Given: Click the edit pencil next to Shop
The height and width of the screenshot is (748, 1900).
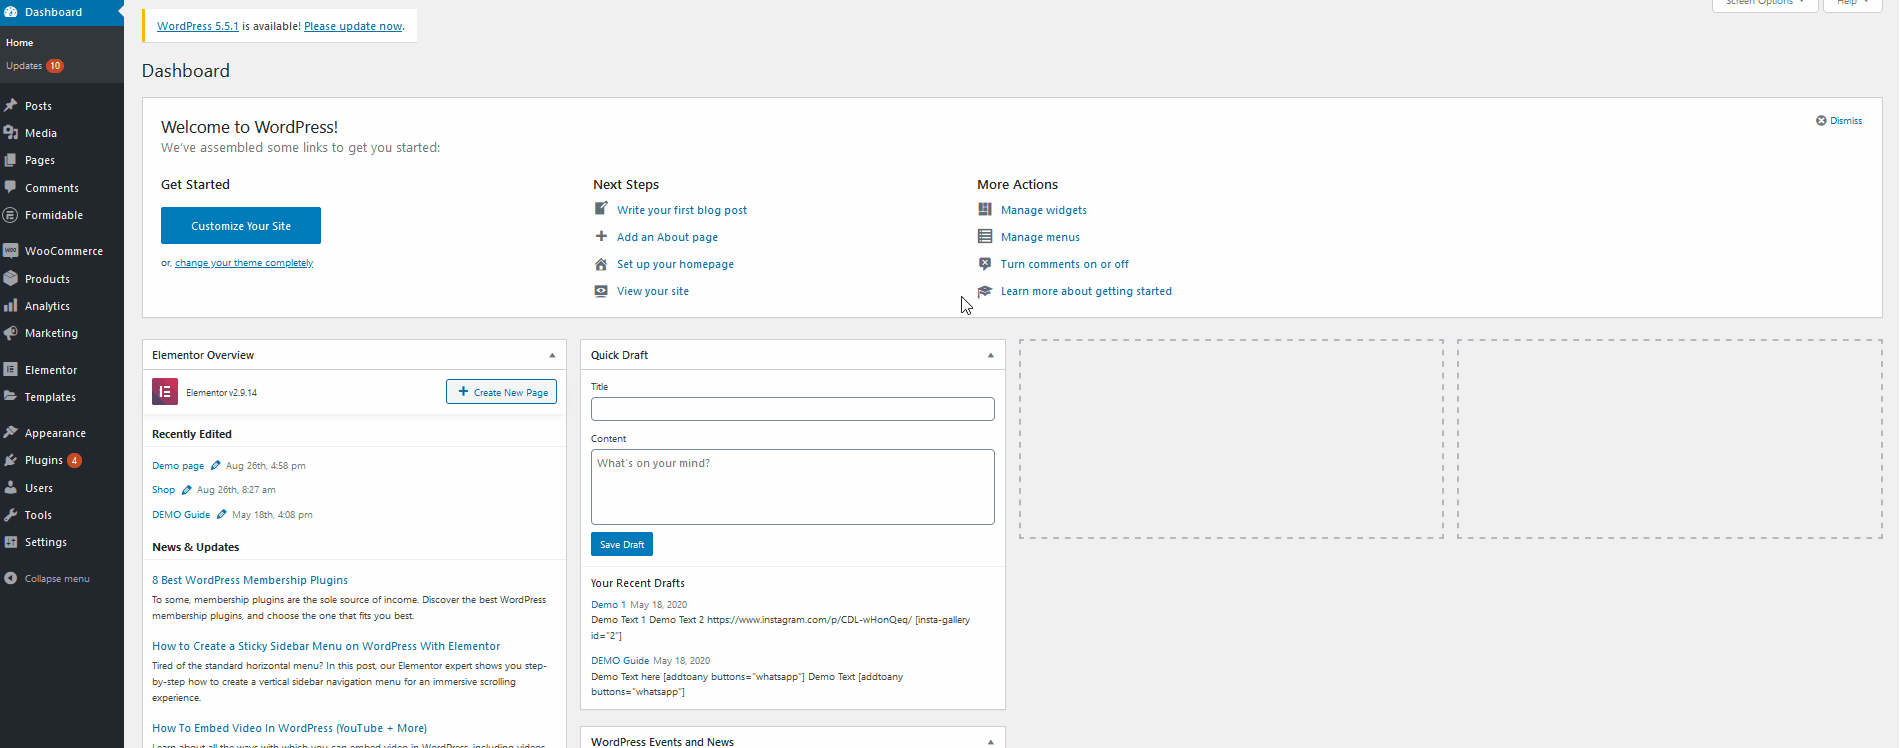Looking at the screenshot, I should (x=186, y=490).
